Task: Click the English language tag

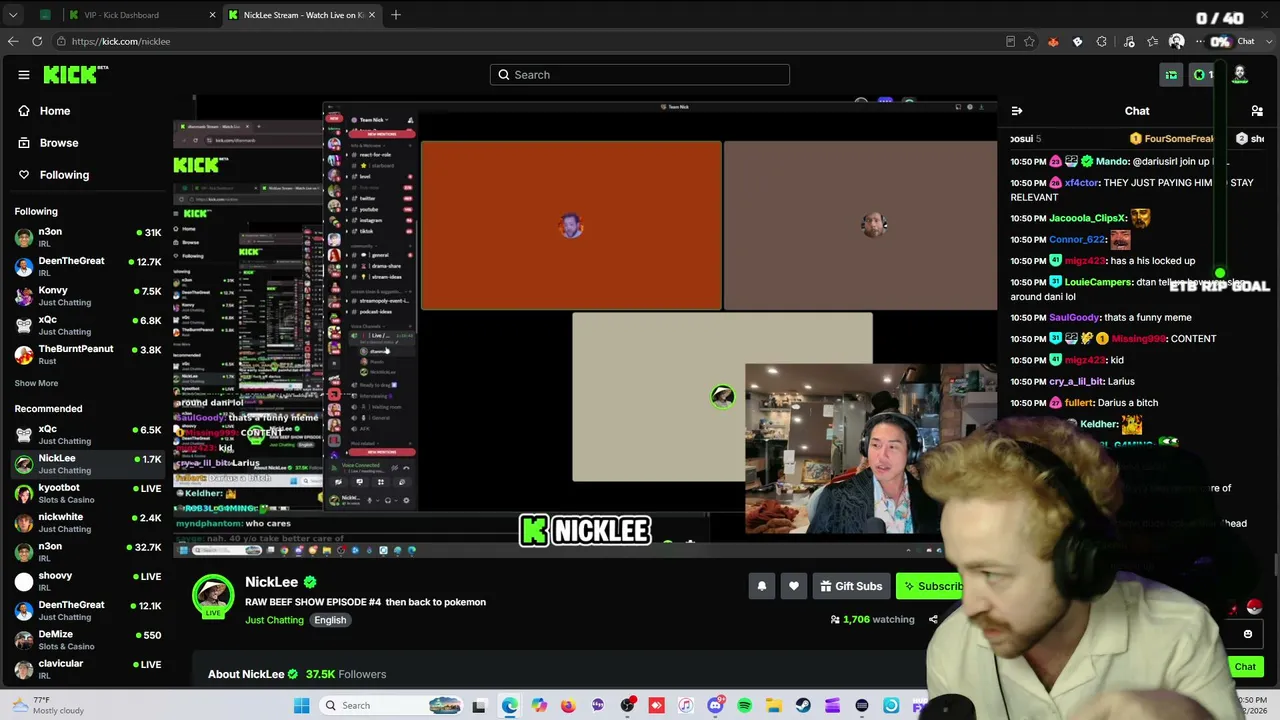Action: click(x=330, y=620)
